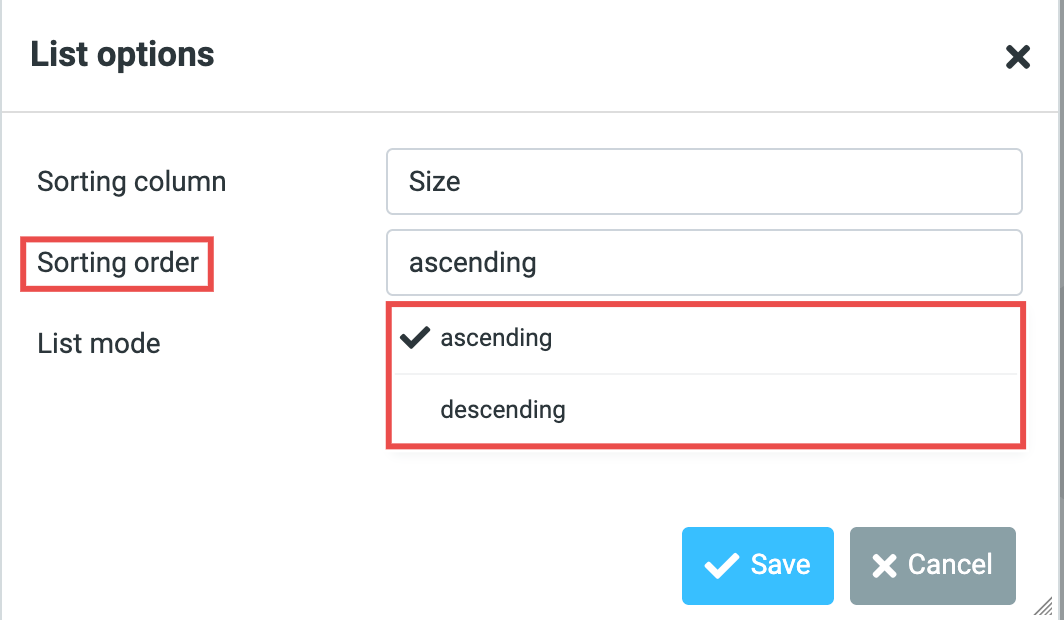Click the ascending value in Sorting order field

click(472, 263)
